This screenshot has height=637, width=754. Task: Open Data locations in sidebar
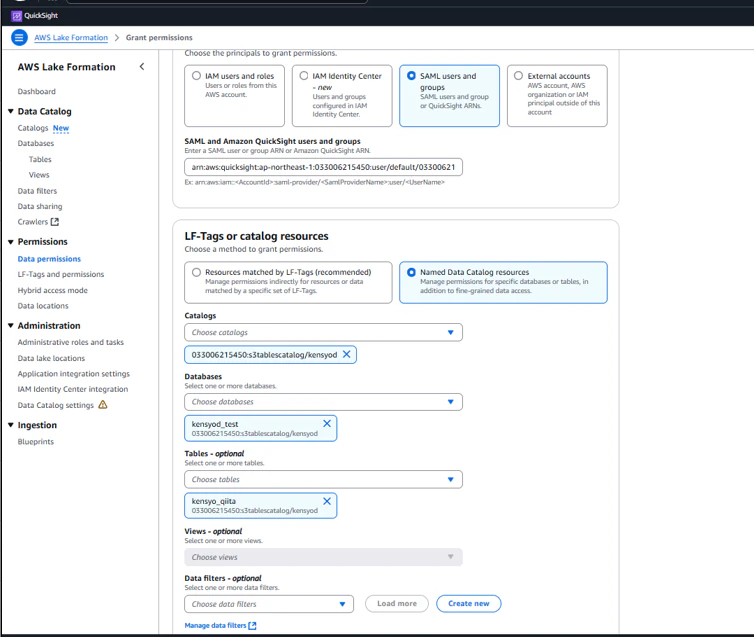coord(43,306)
